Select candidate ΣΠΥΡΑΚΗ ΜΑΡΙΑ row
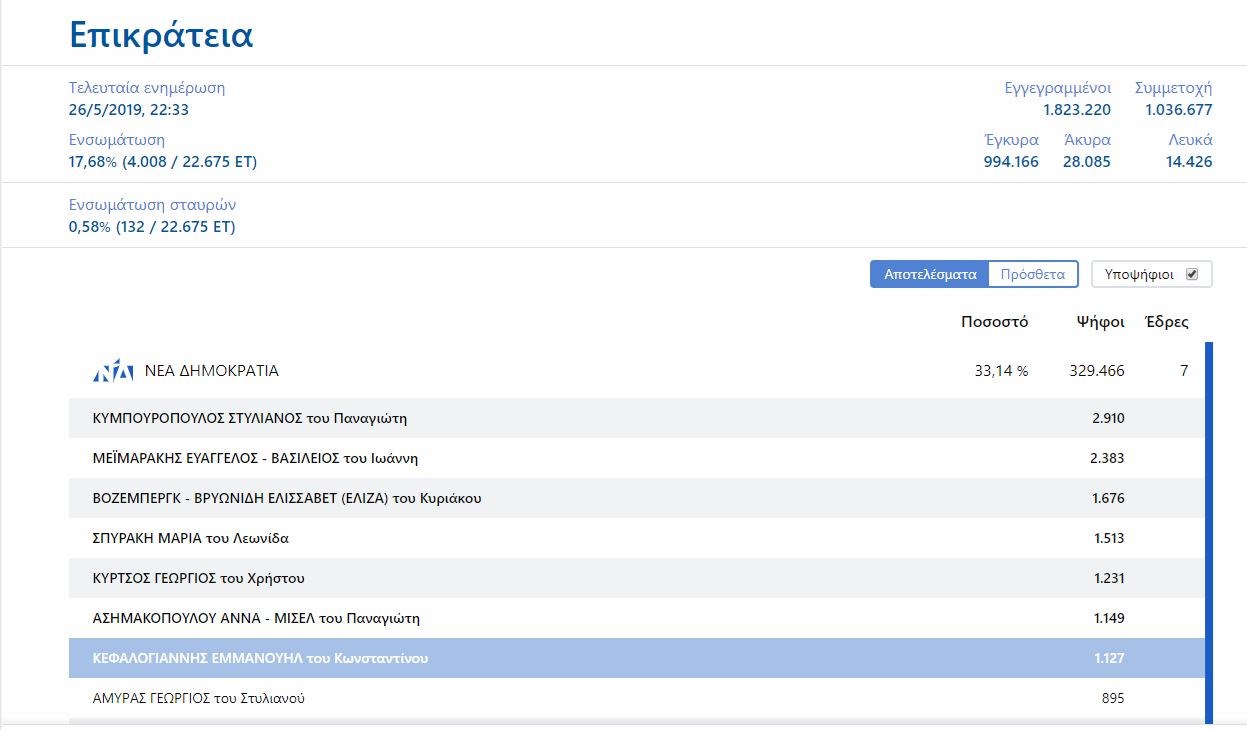1247x730 pixels. click(190, 538)
